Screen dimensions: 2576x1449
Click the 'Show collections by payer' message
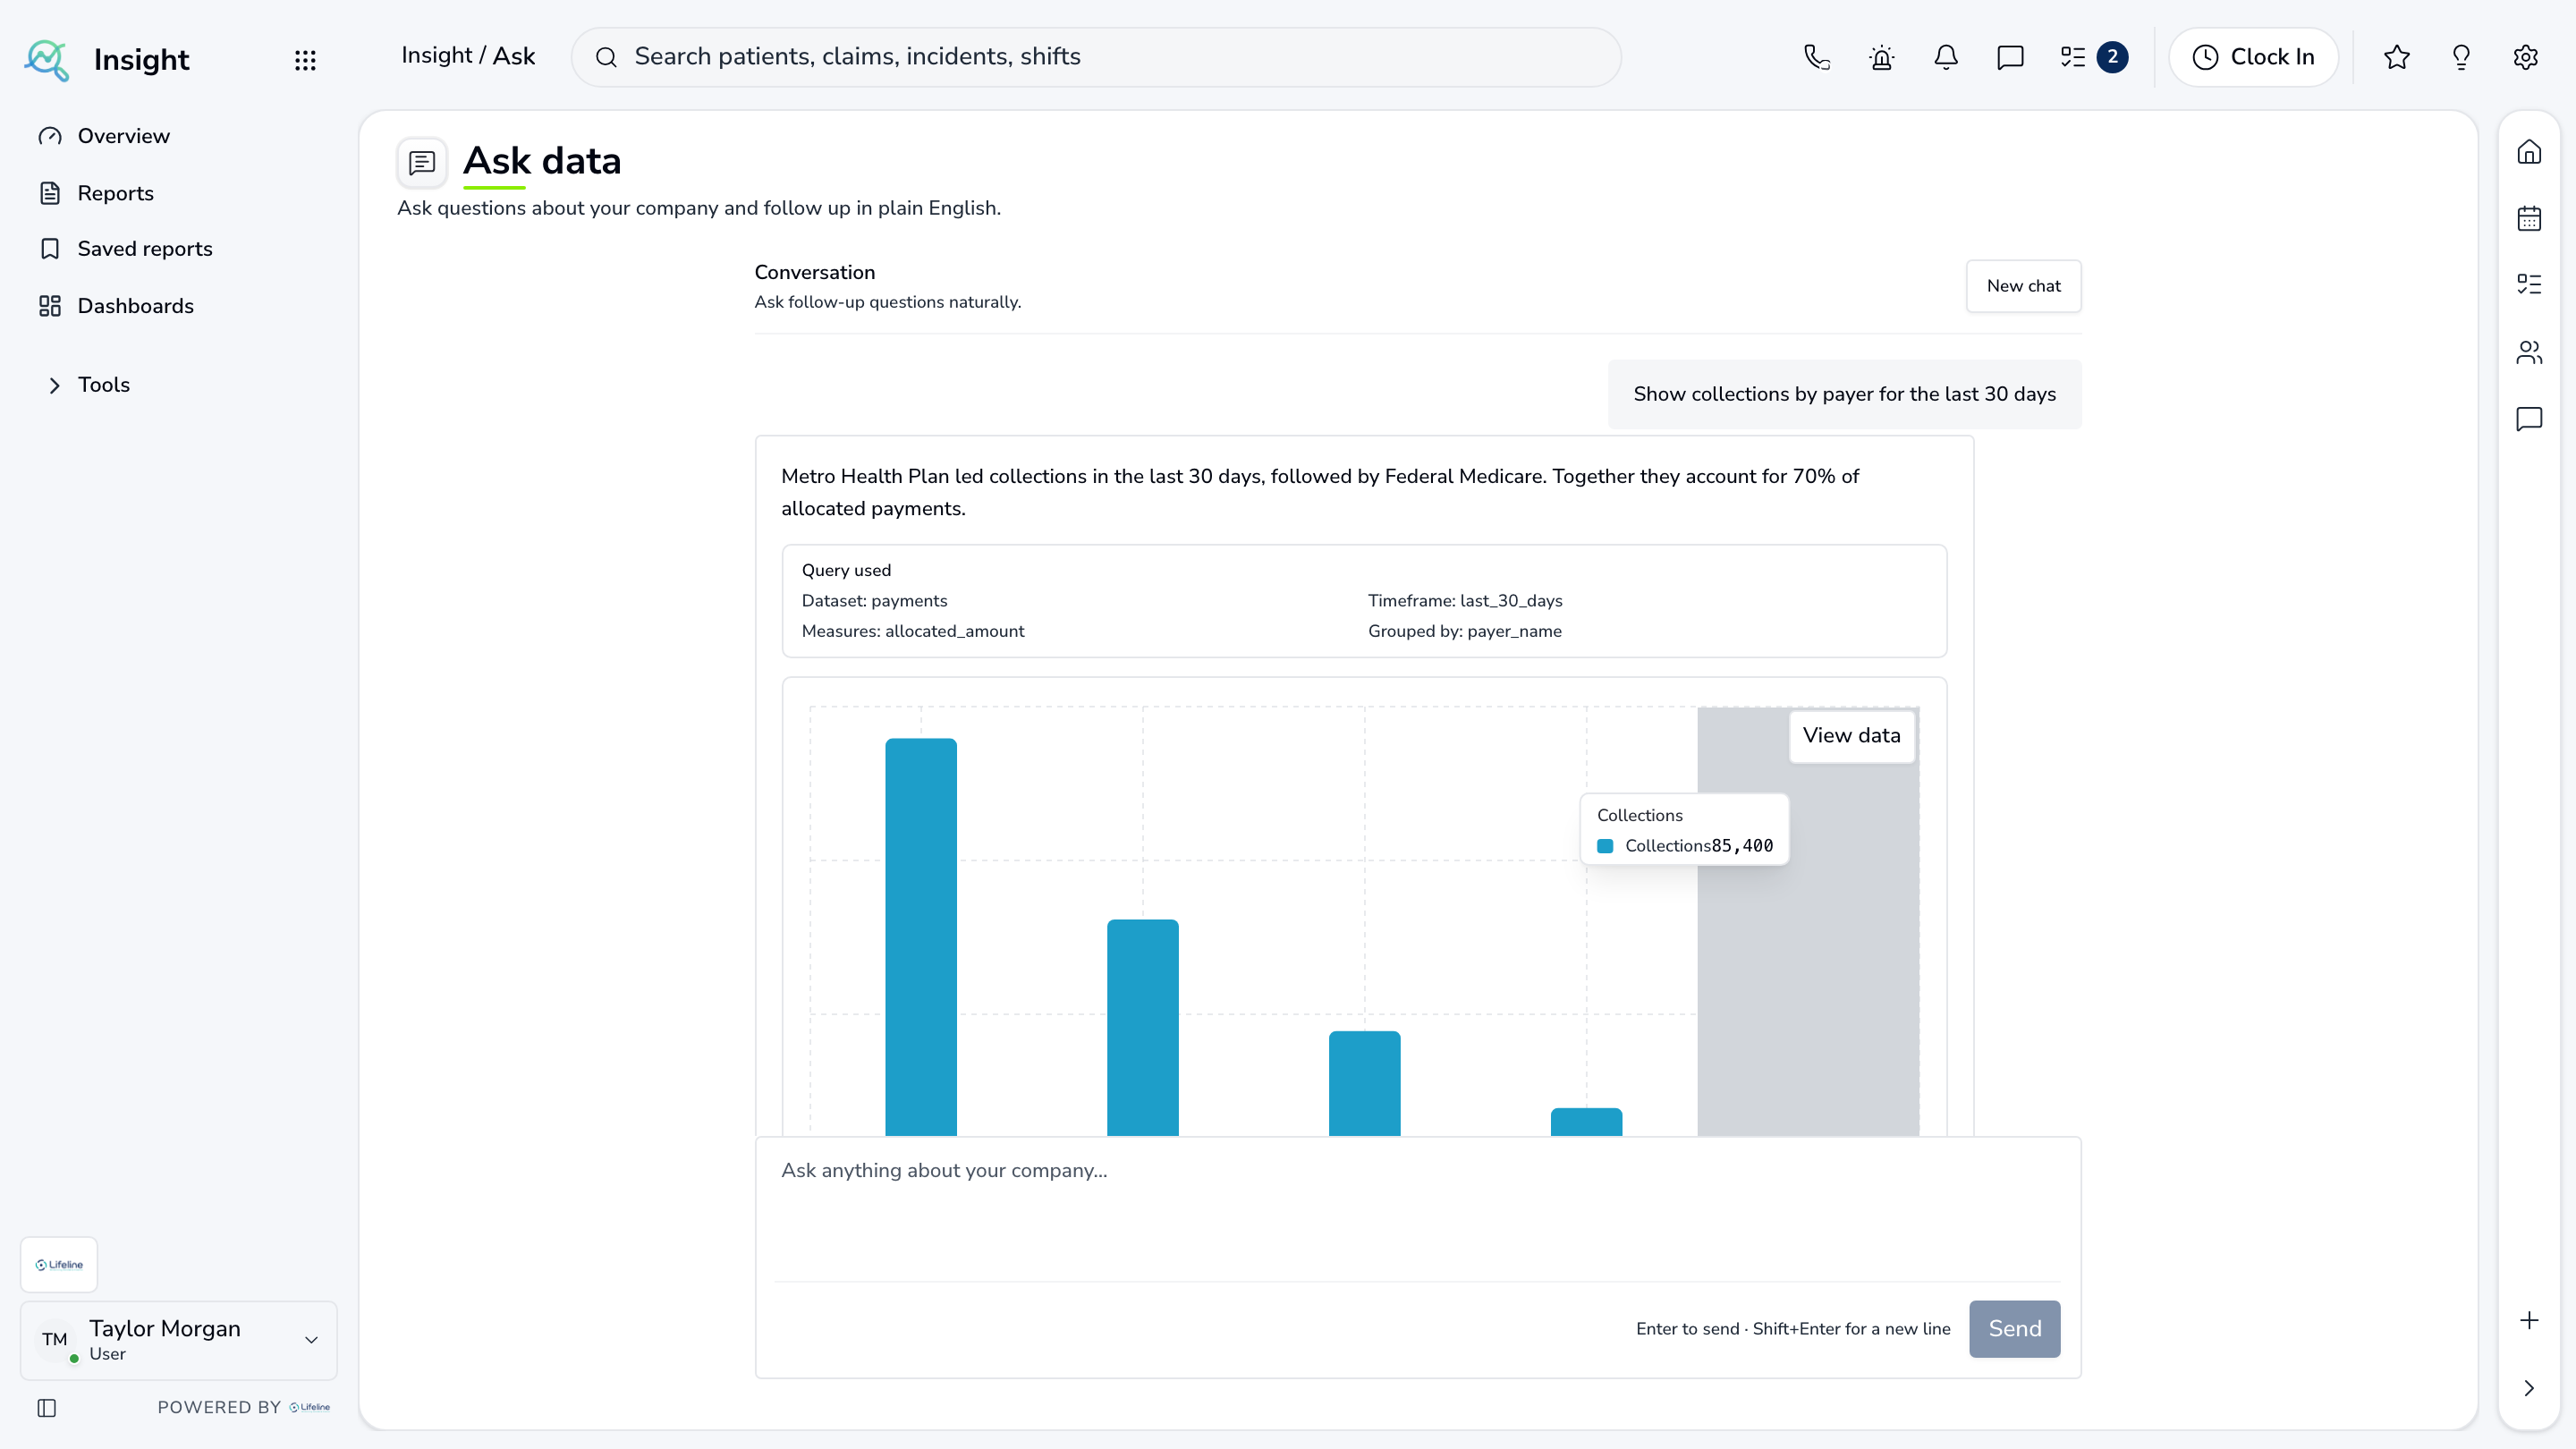click(1844, 394)
